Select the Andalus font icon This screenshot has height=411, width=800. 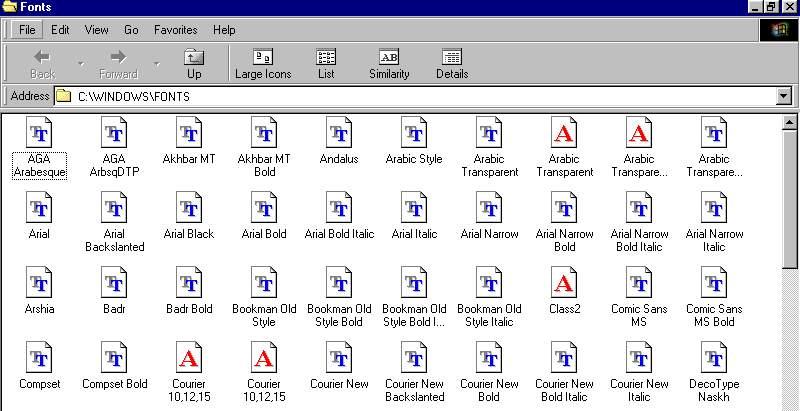pyautogui.click(x=339, y=133)
